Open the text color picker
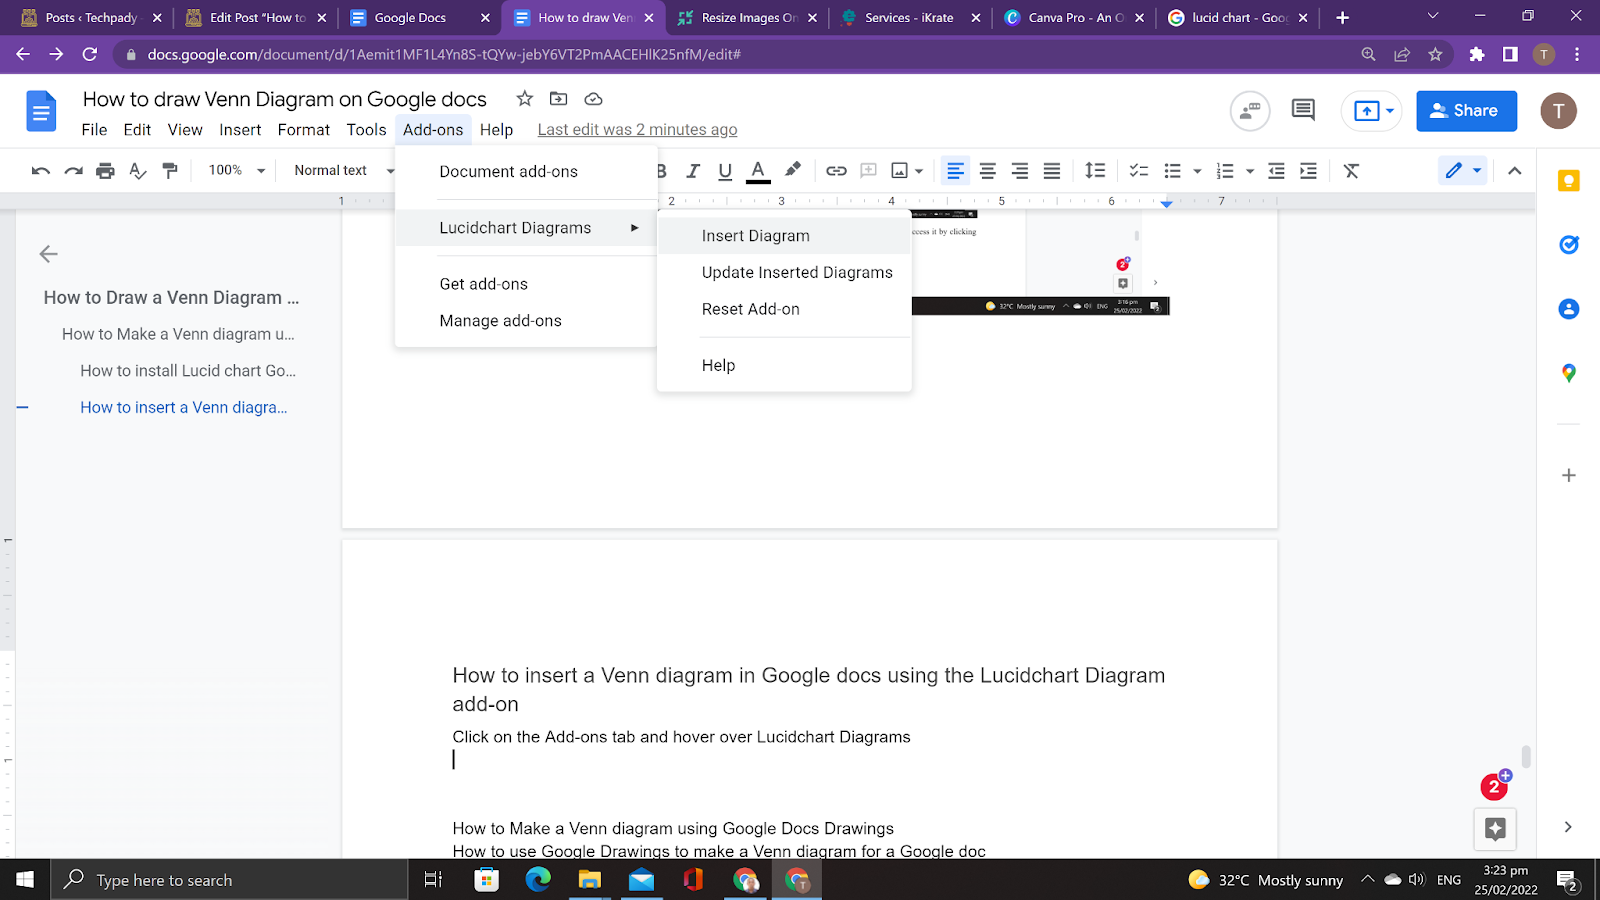 (759, 171)
